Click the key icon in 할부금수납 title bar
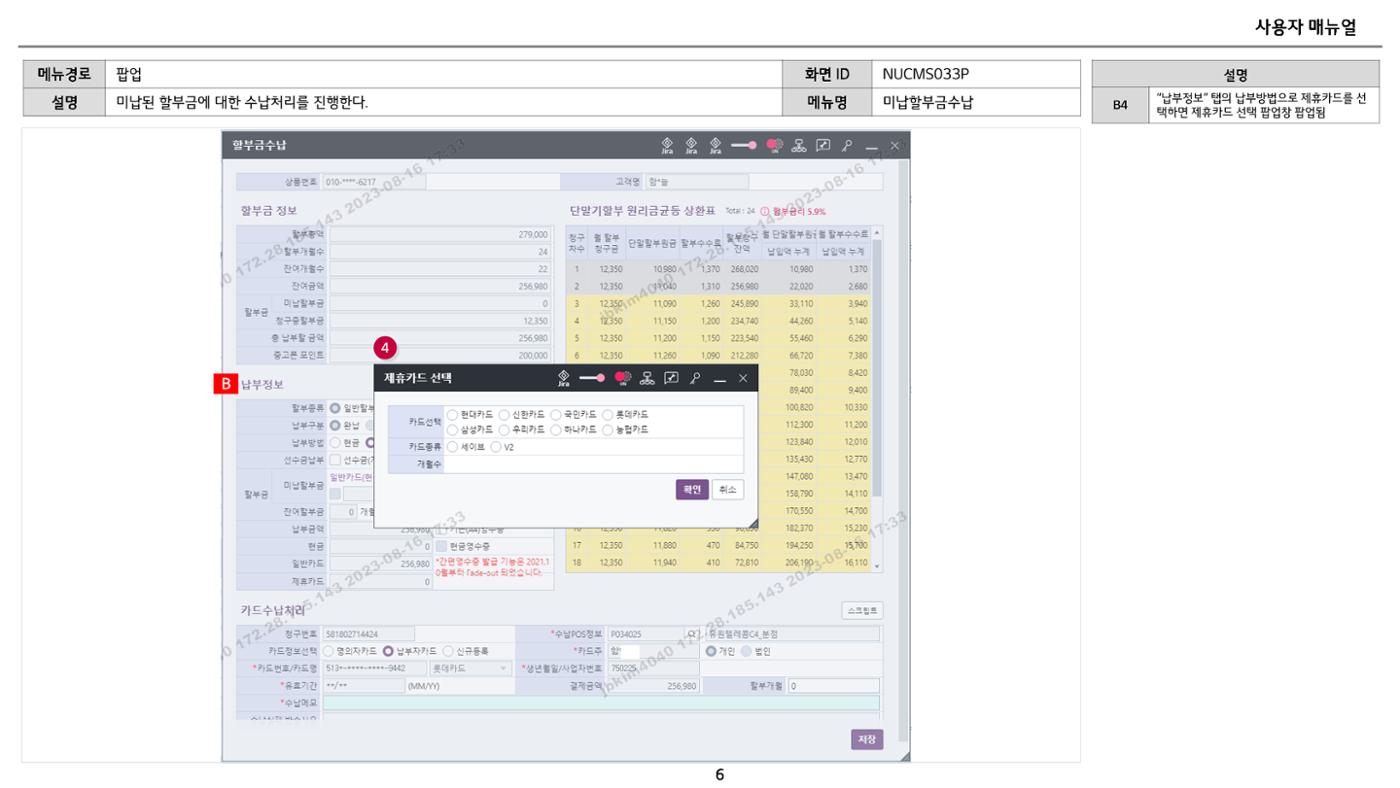This screenshot has height=788, width=1400. pyautogui.click(x=846, y=145)
